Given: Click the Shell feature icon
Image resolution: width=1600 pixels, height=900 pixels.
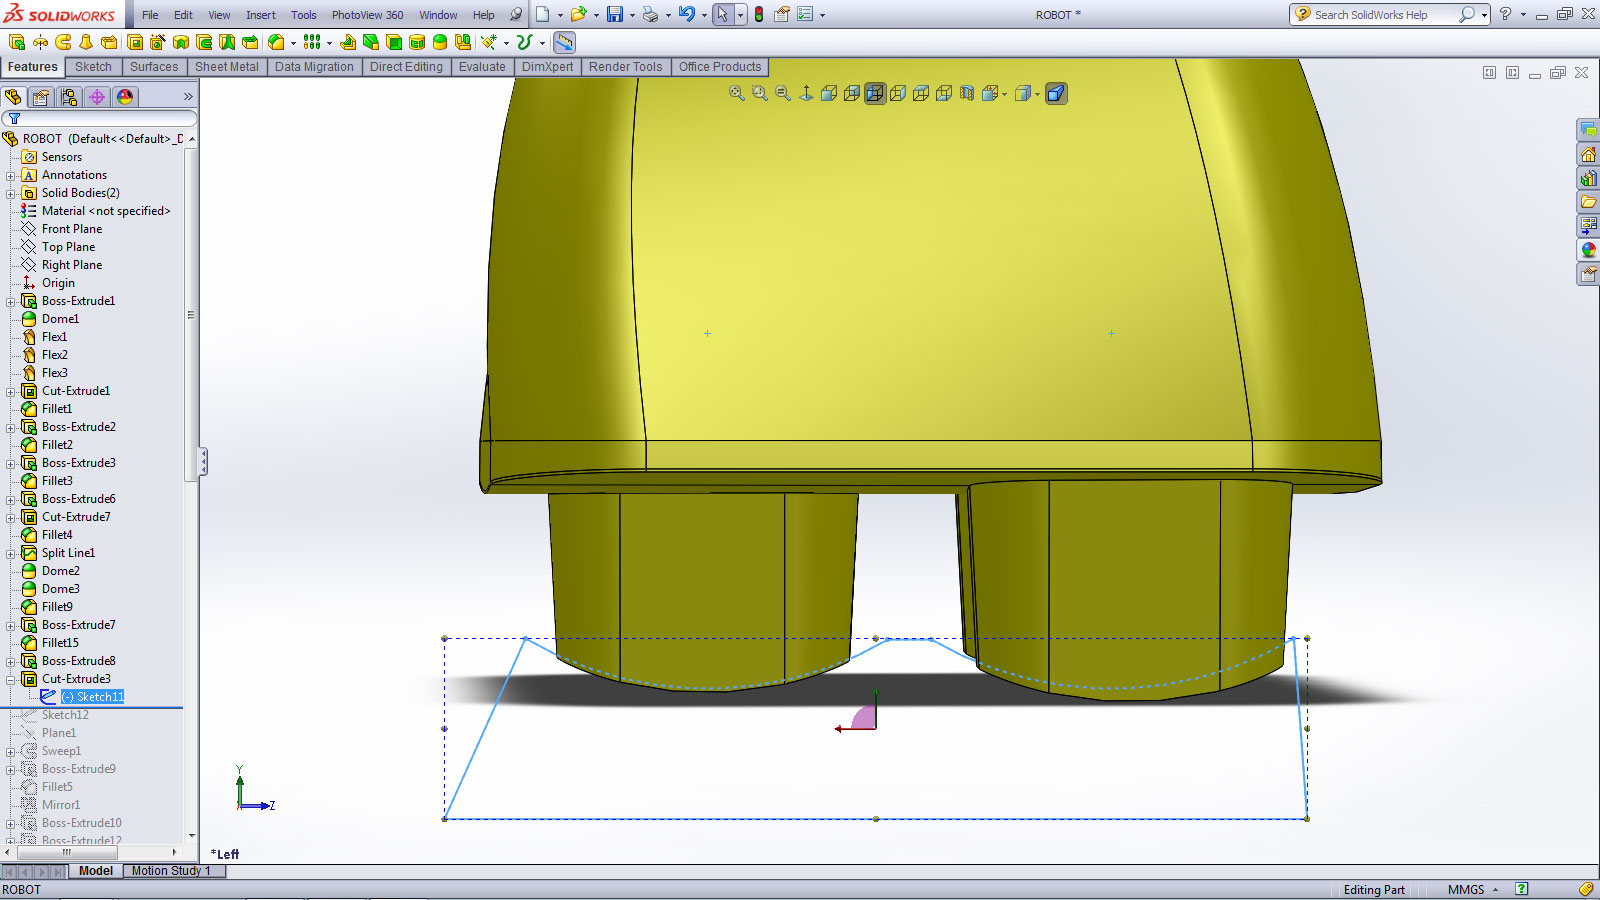Looking at the screenshot, I should click(394, 42).
